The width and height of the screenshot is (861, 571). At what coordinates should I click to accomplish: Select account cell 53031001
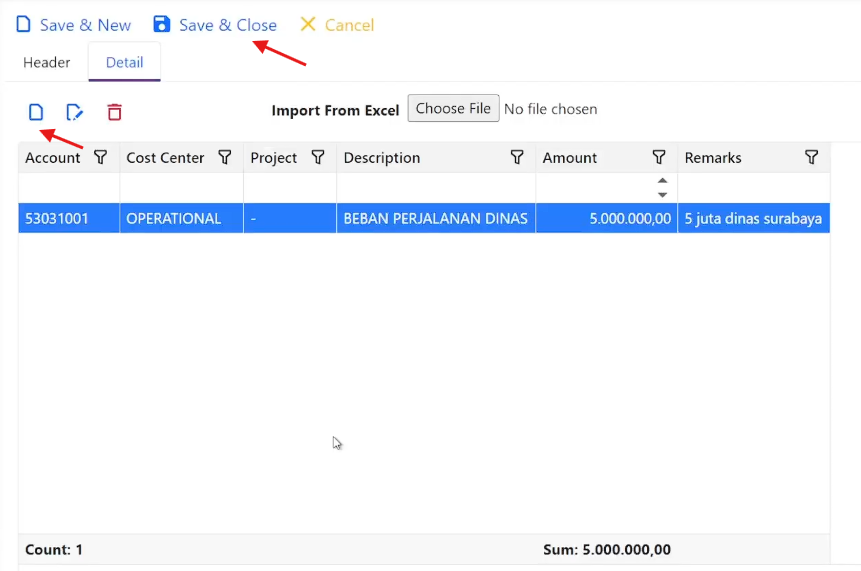[x=69, y=218]
